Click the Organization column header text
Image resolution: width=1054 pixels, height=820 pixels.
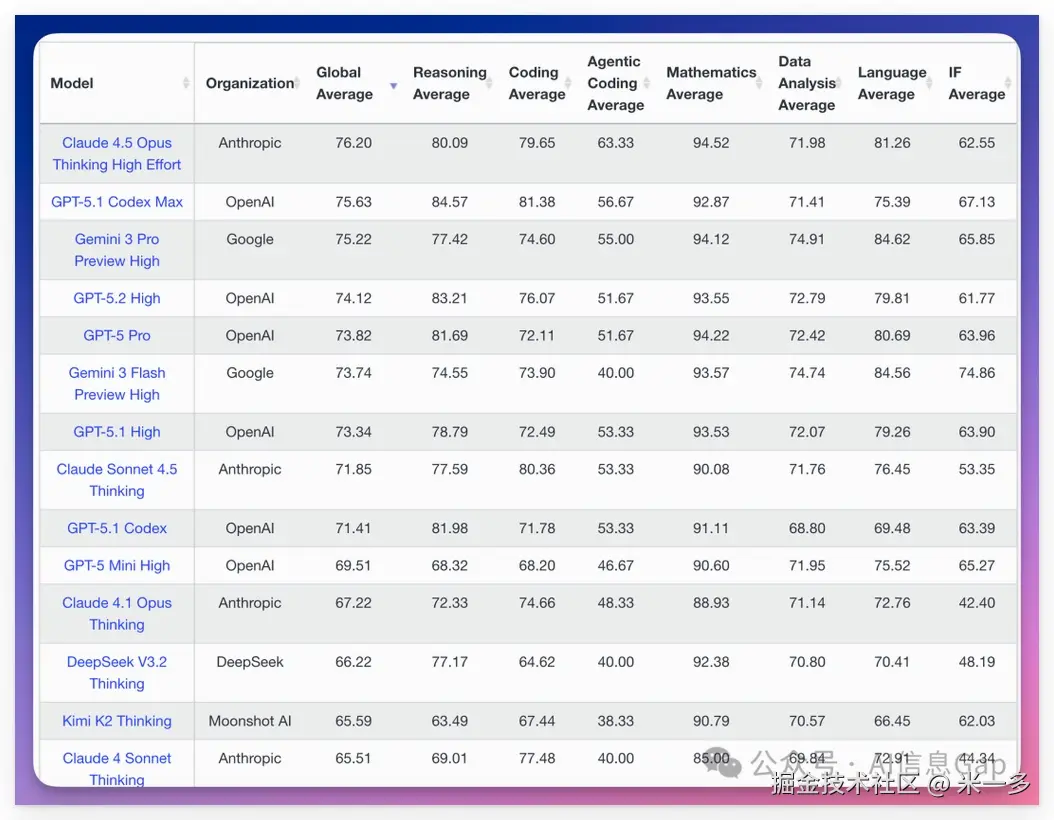tap(249, 83)
